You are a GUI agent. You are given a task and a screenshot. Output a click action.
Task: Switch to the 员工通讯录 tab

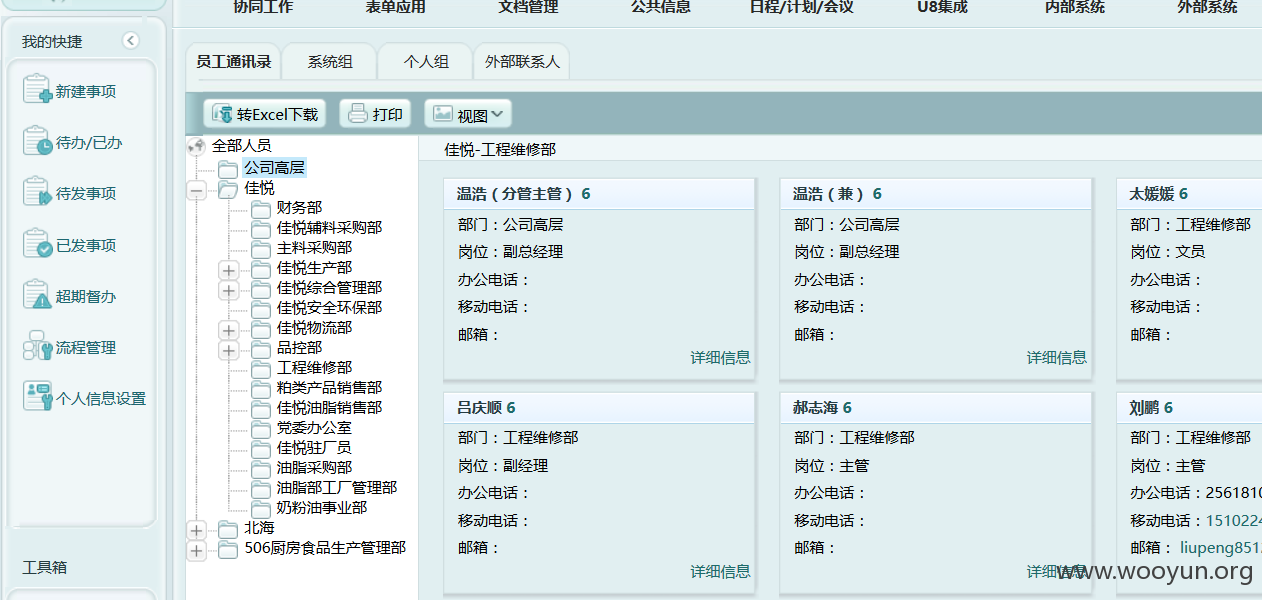pyautogui.click(x=234, y=62)
